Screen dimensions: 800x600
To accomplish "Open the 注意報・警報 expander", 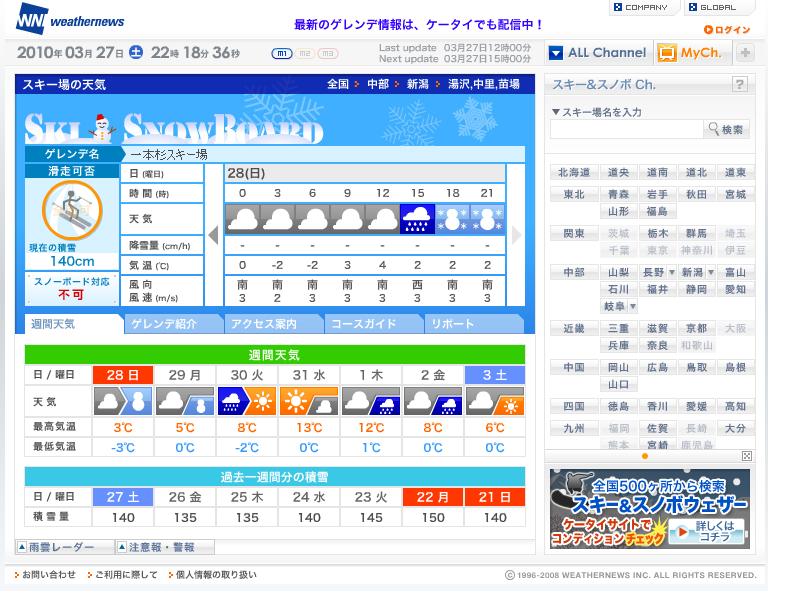I will pyautogui.click(x=165, y=547).
